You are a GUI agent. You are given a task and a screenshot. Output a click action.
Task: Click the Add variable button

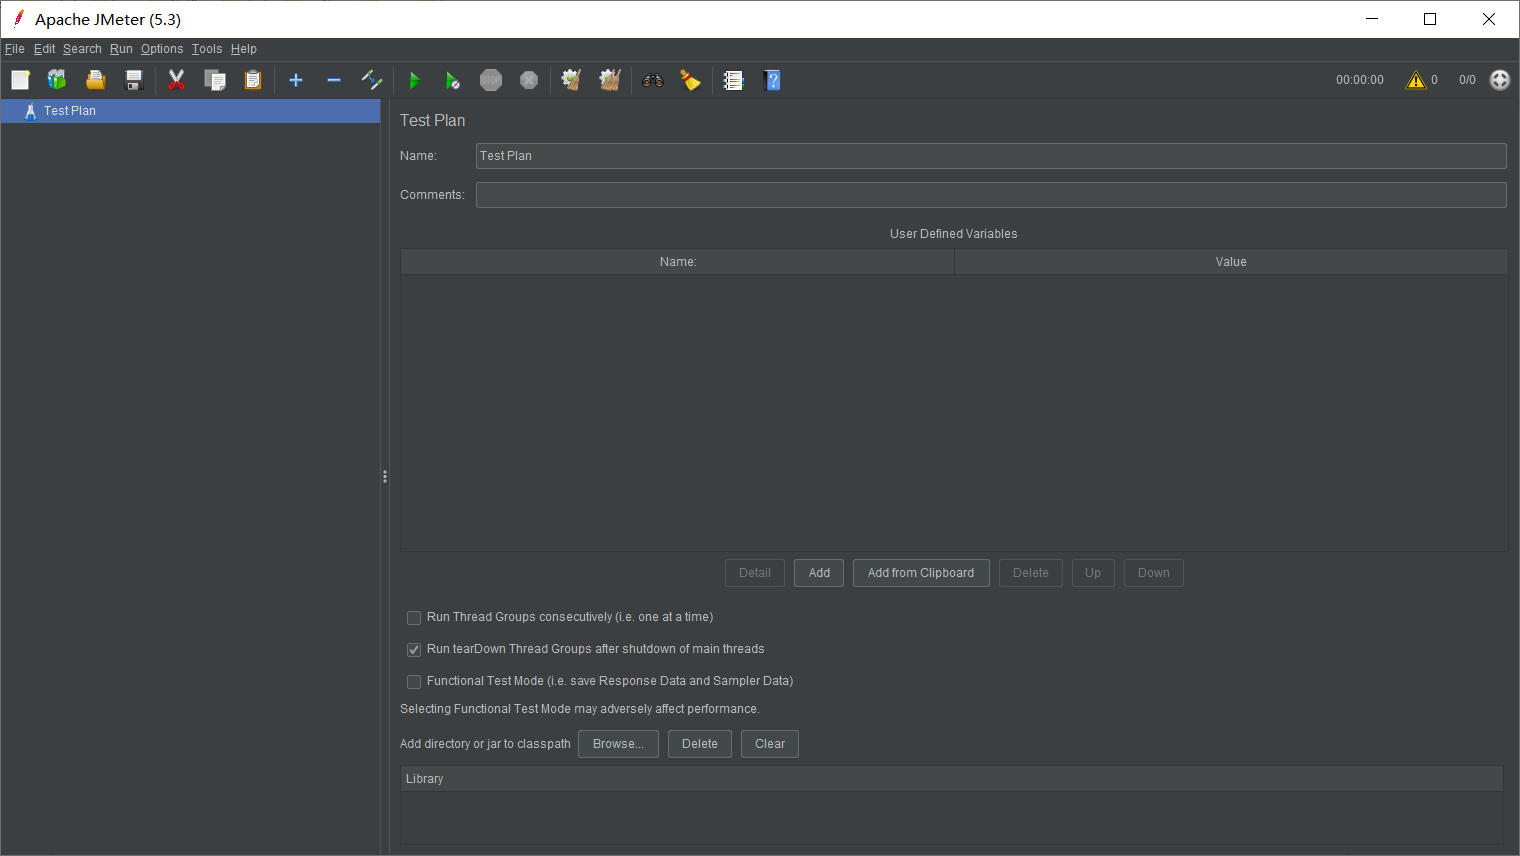tap(819, 573)
